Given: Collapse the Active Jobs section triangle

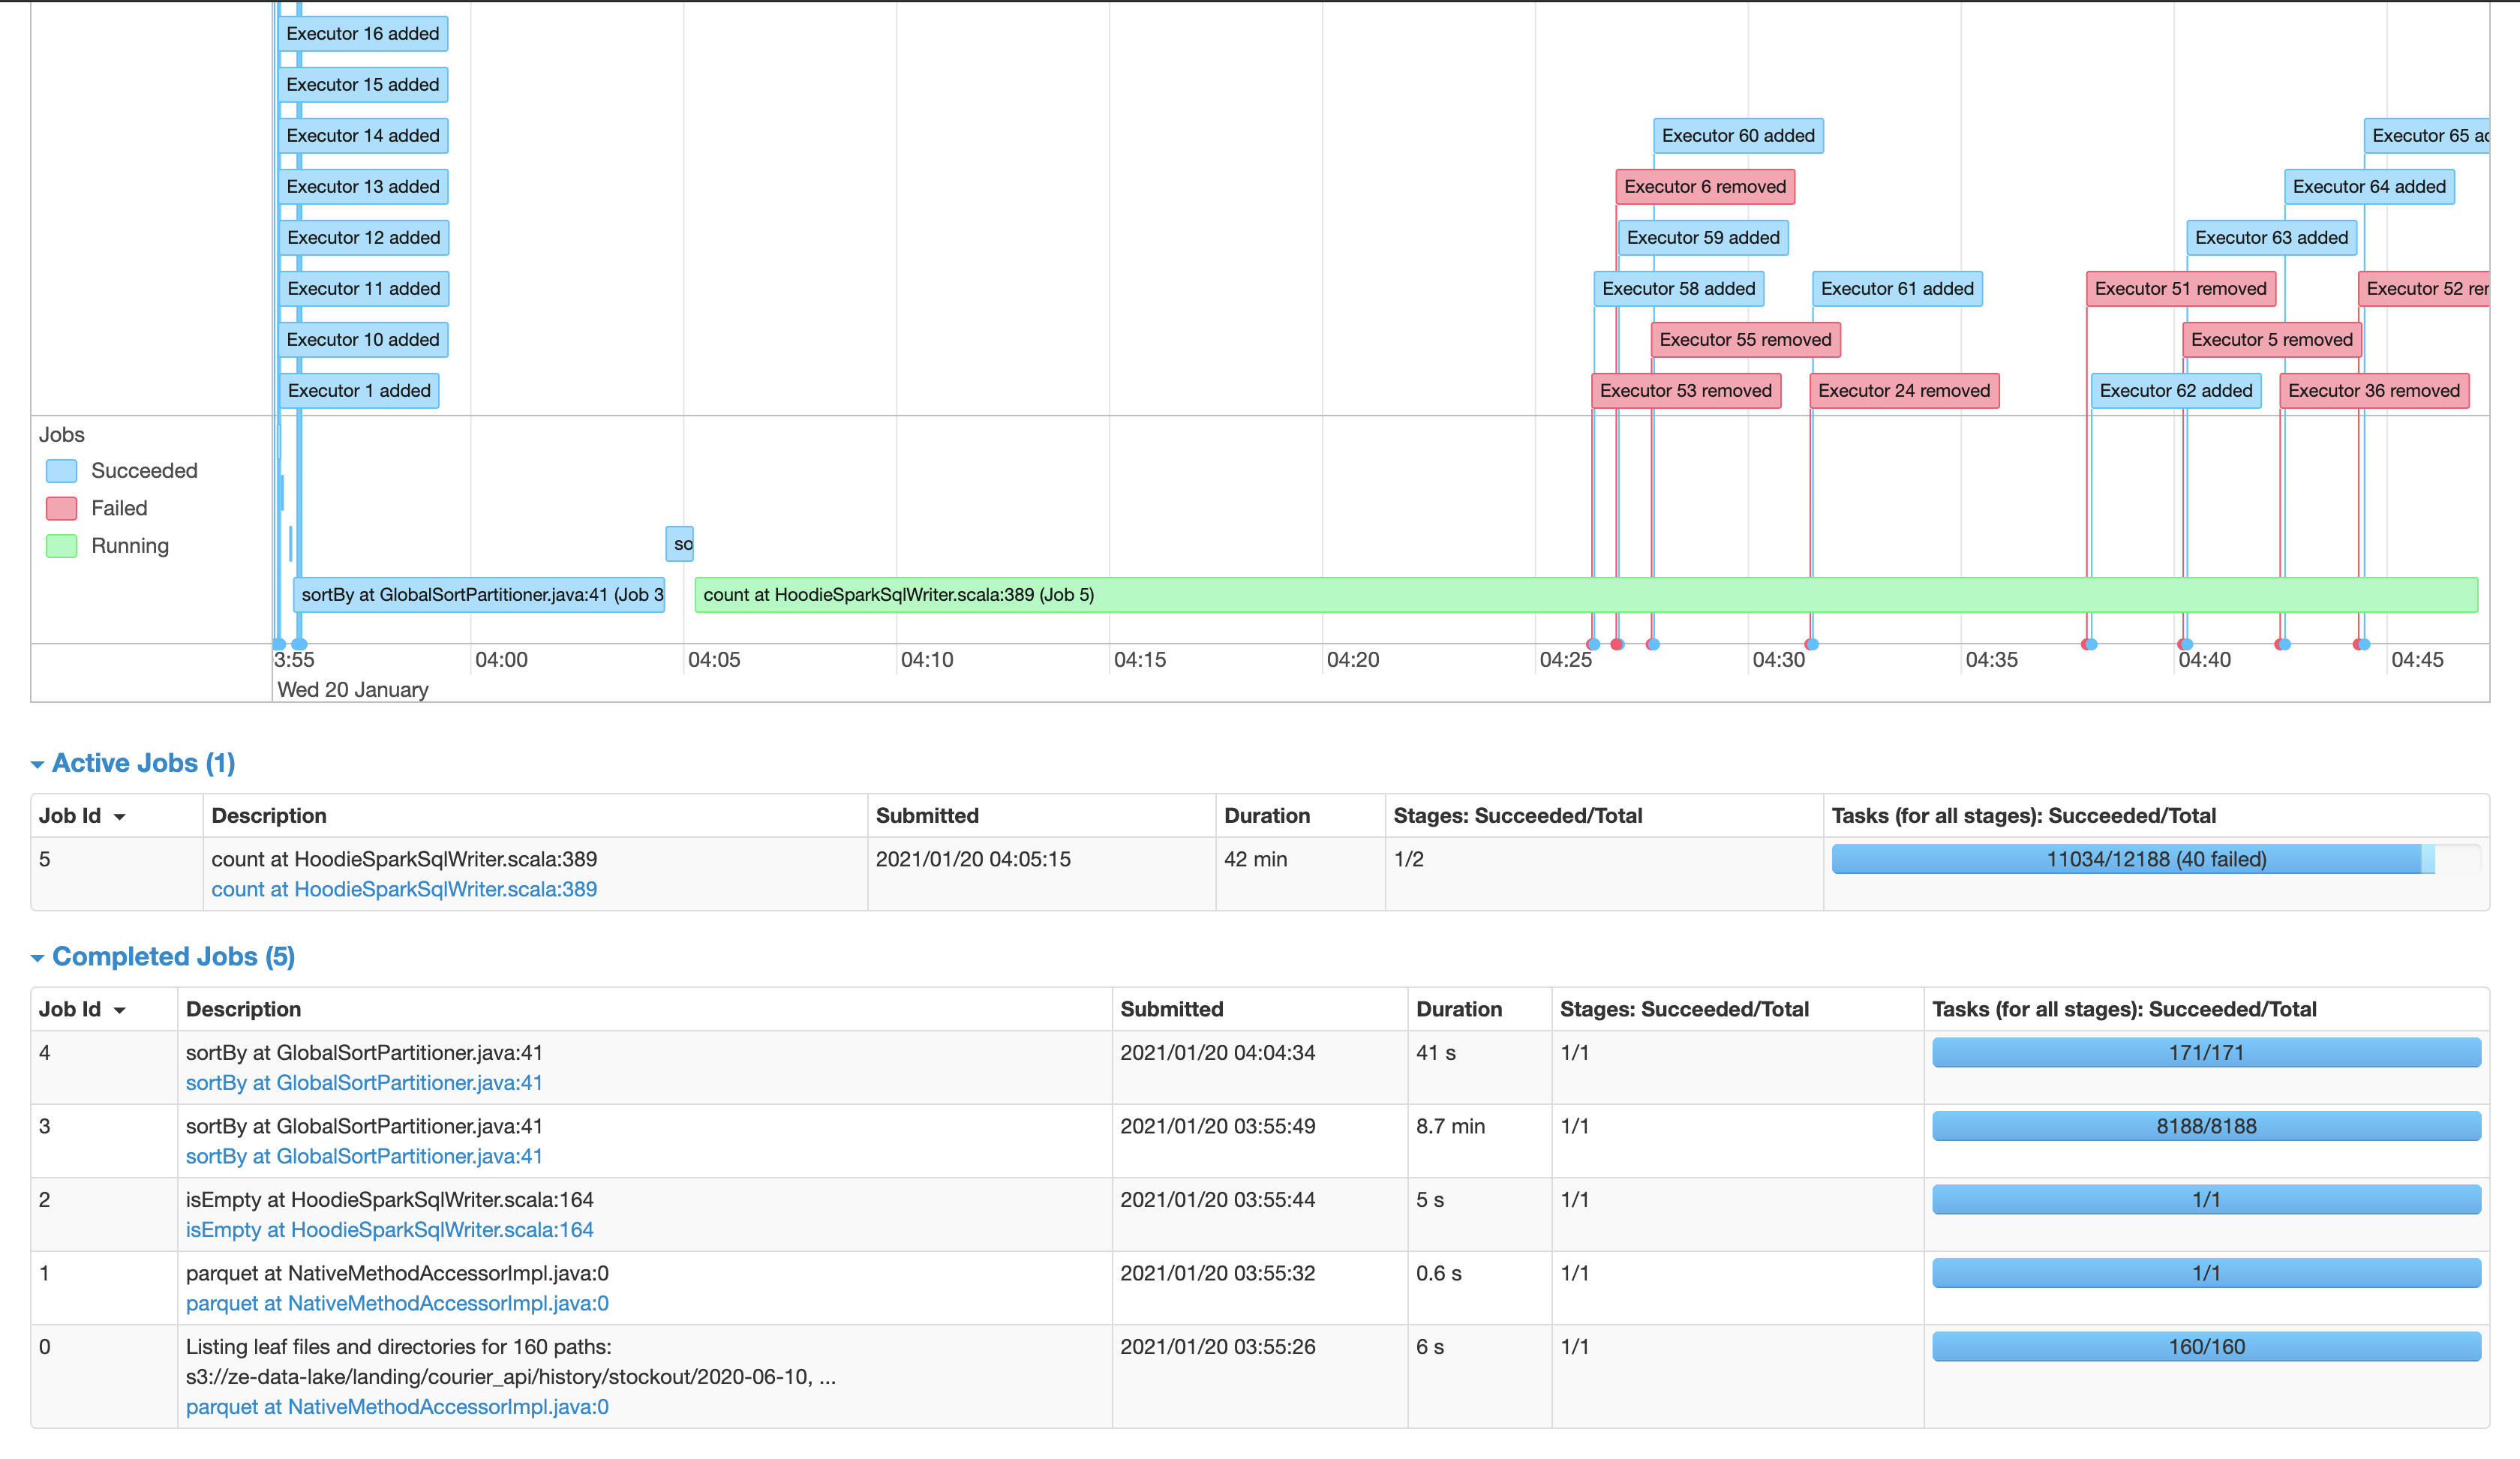Looking at the screenshot, I should [x=37, y=765].
